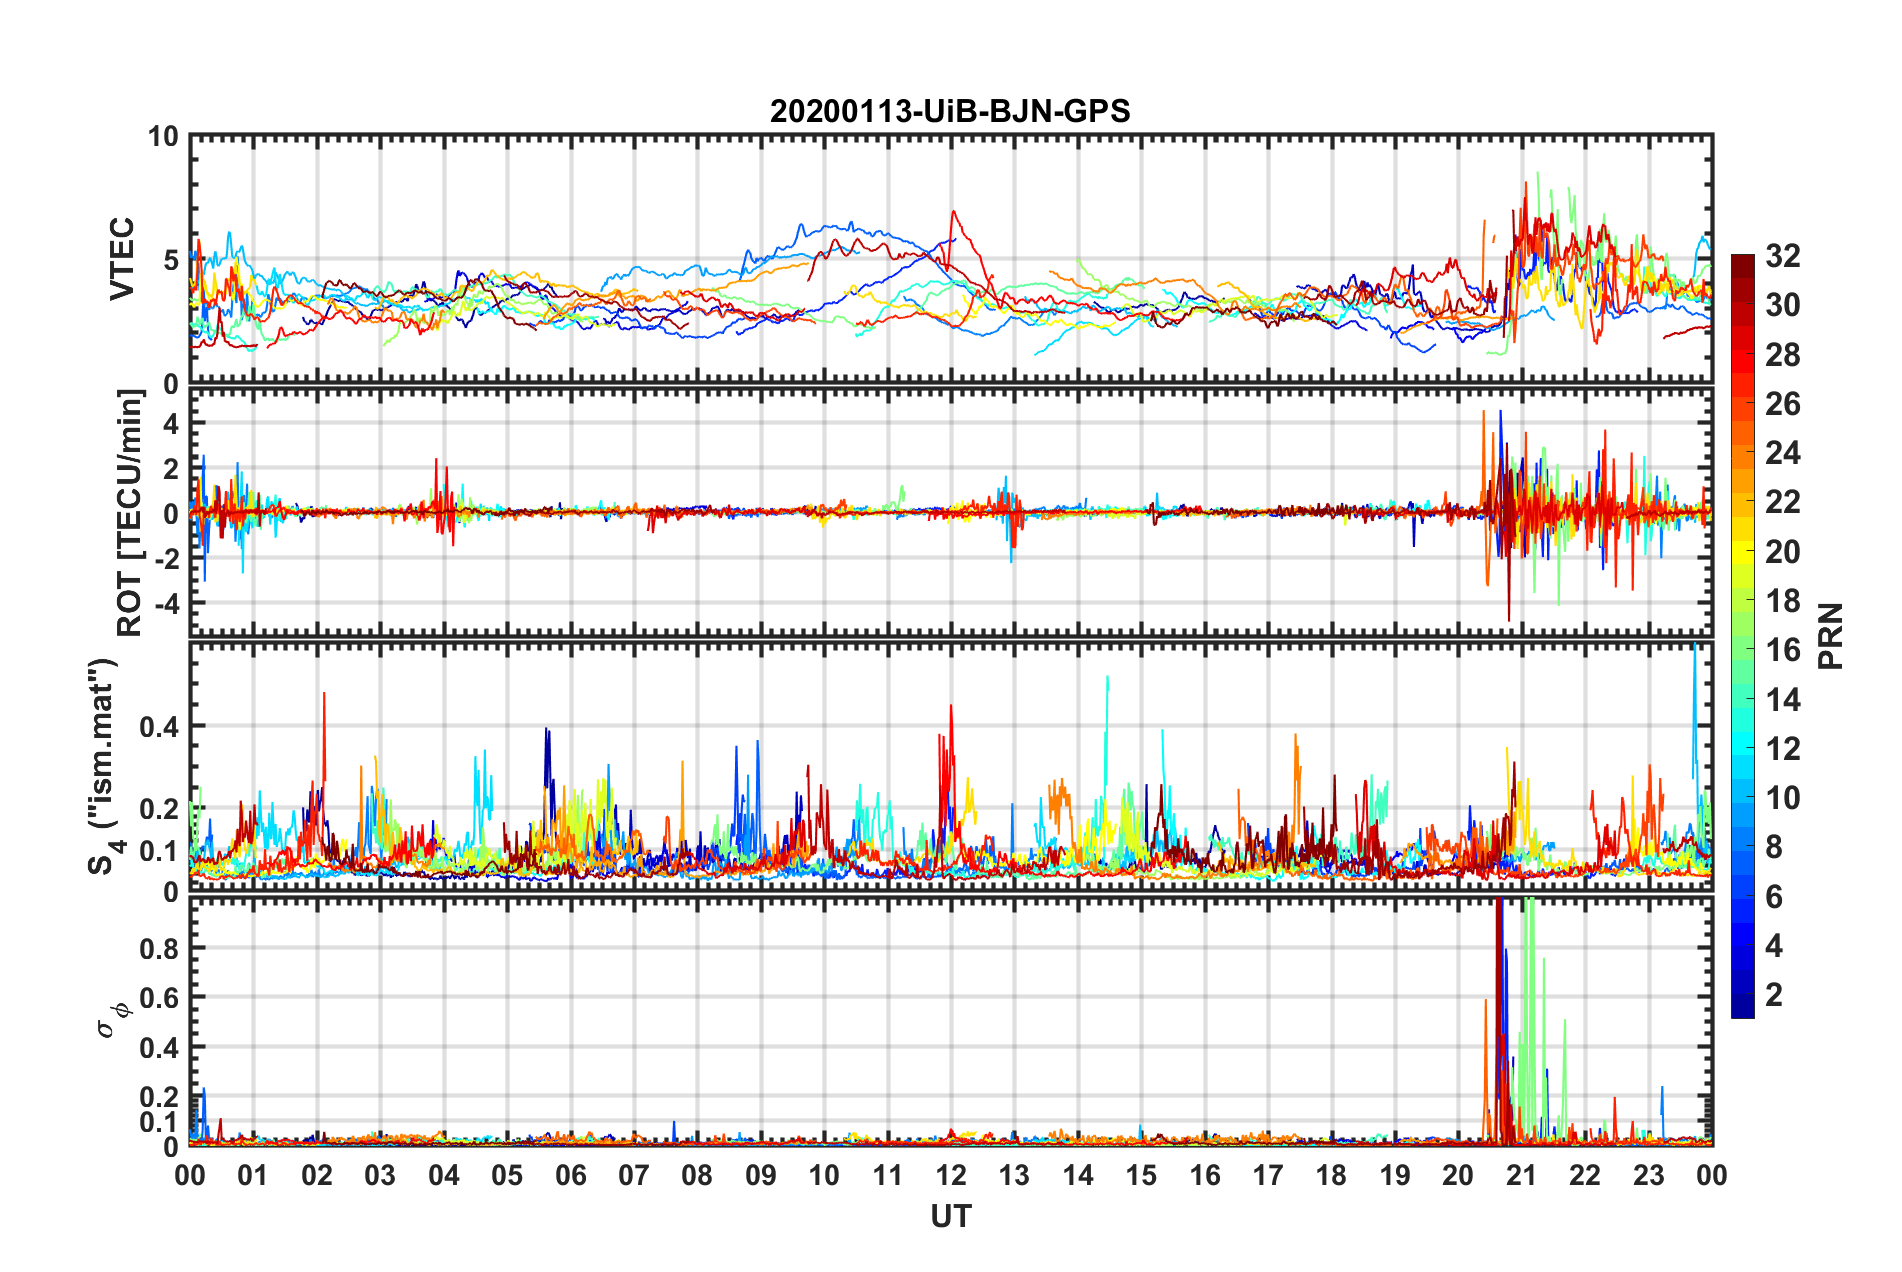Click the "18" tick on the UT axis
The height and width of the screenshot is (1272, 1902).
(x=1332, y=1175)
